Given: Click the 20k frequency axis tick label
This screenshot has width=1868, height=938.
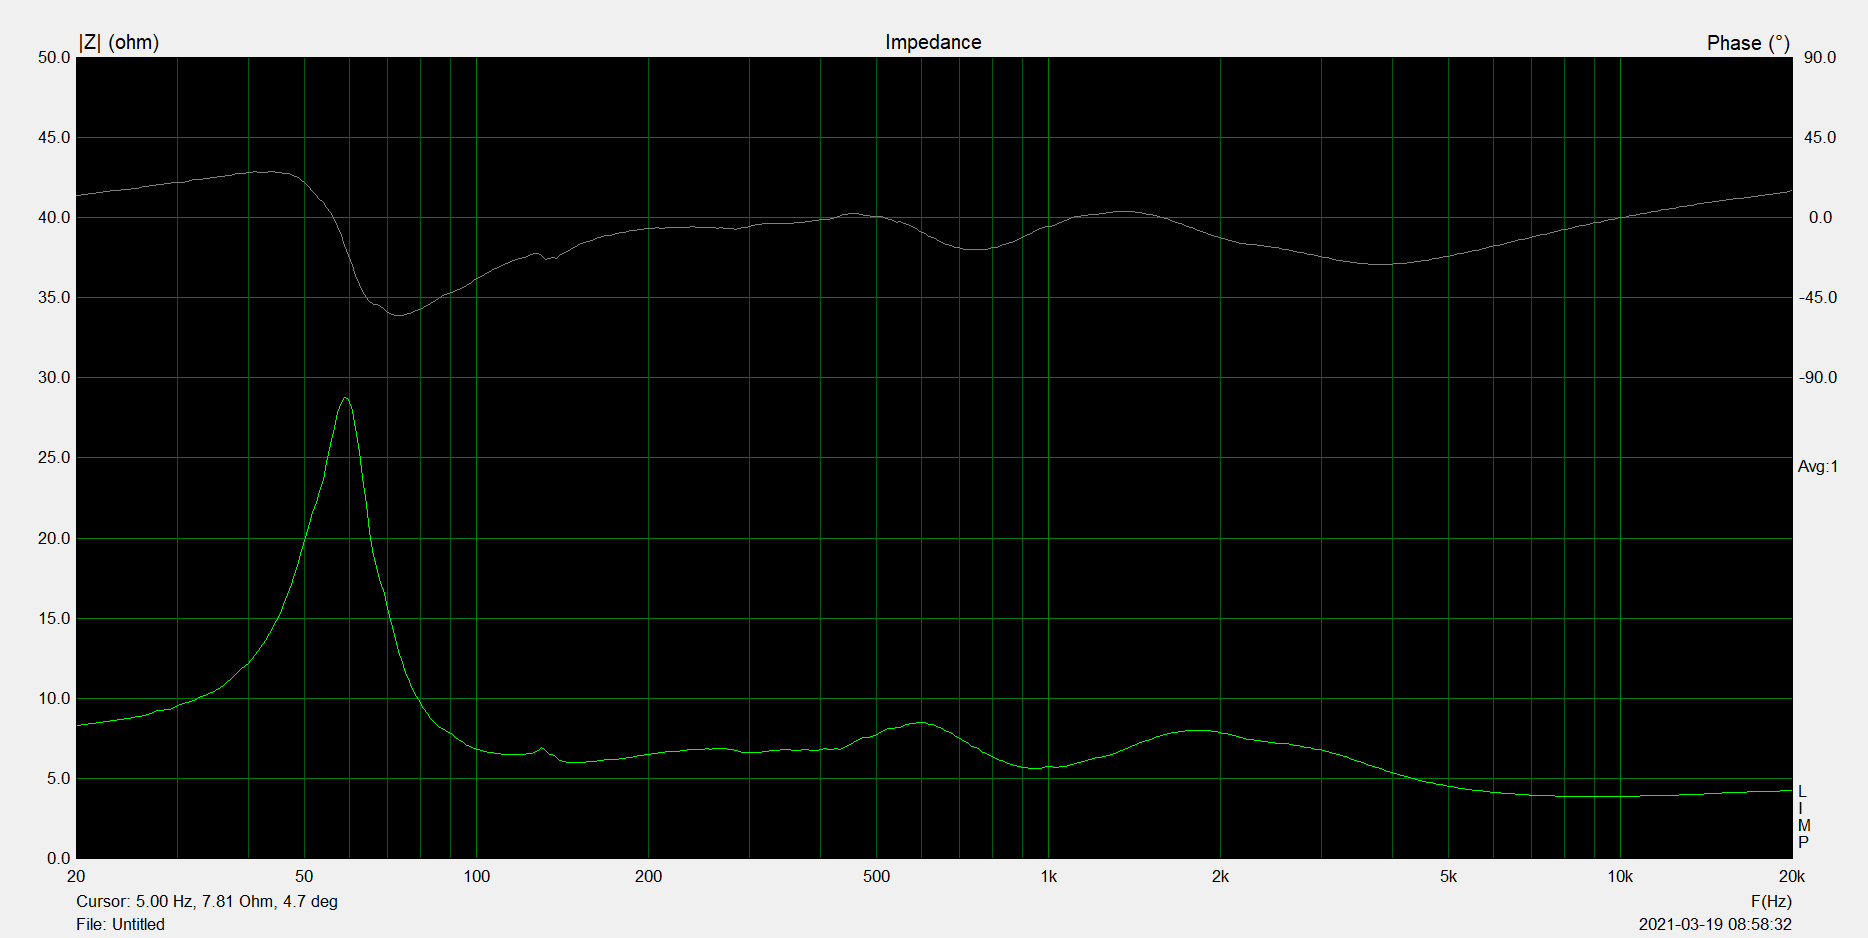Looking at the screenshot, I should point(1791,876).
